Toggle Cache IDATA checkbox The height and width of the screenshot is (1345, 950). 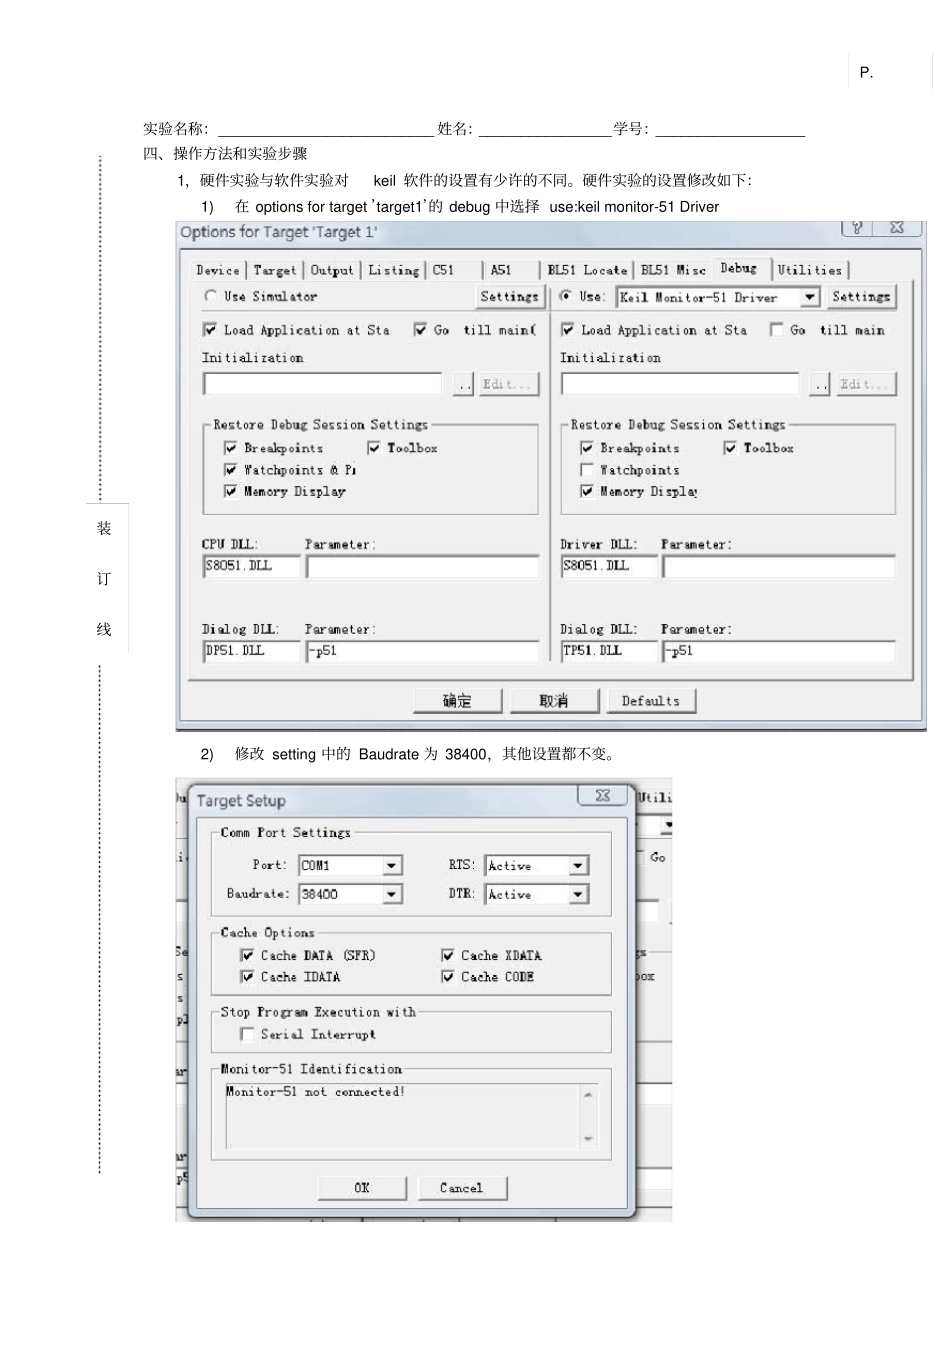[247, 977]
